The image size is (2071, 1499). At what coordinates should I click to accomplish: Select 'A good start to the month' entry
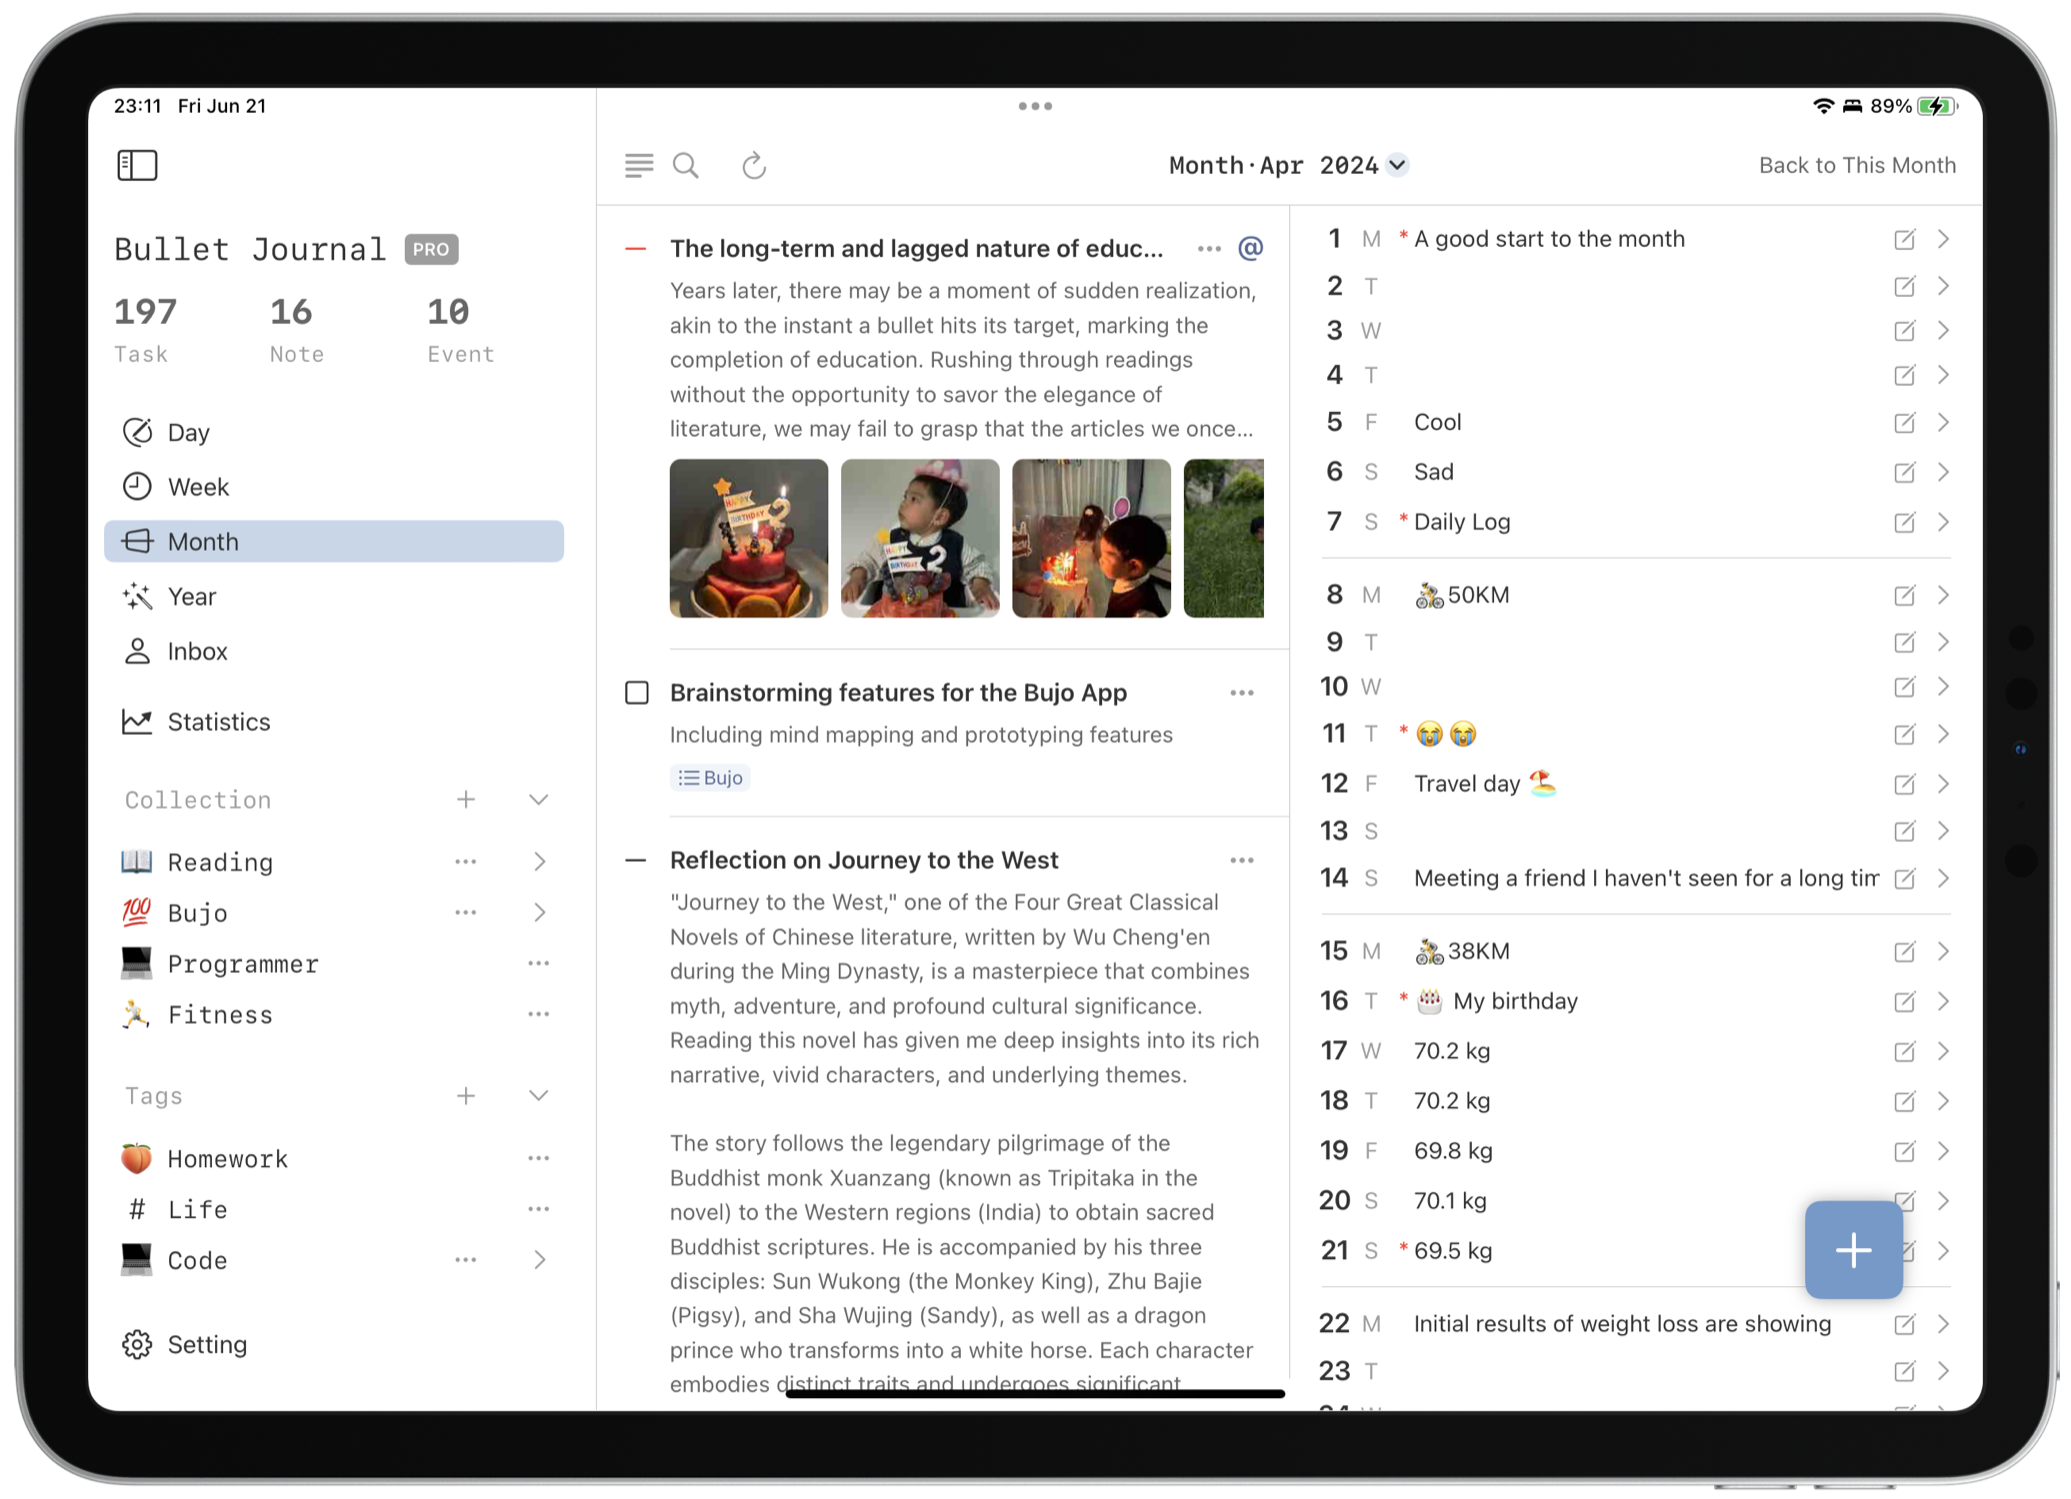[1549, 239]
